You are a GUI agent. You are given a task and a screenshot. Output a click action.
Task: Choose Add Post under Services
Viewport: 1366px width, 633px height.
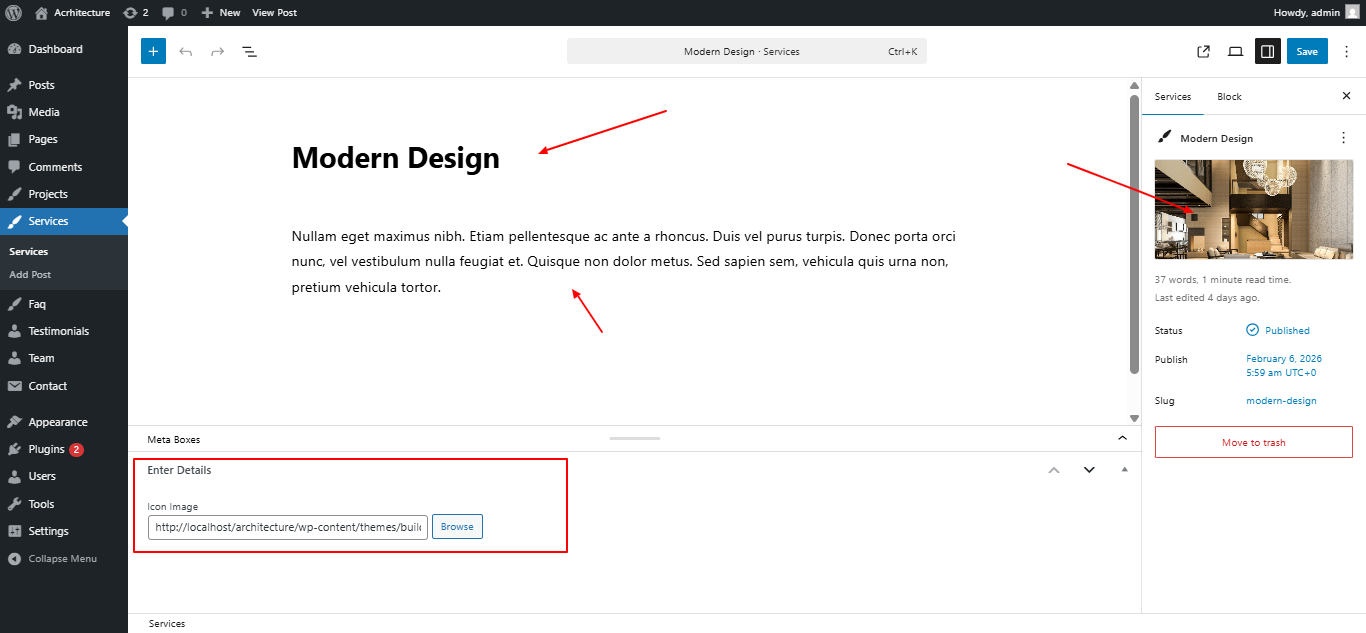click(x=30, y=274)
